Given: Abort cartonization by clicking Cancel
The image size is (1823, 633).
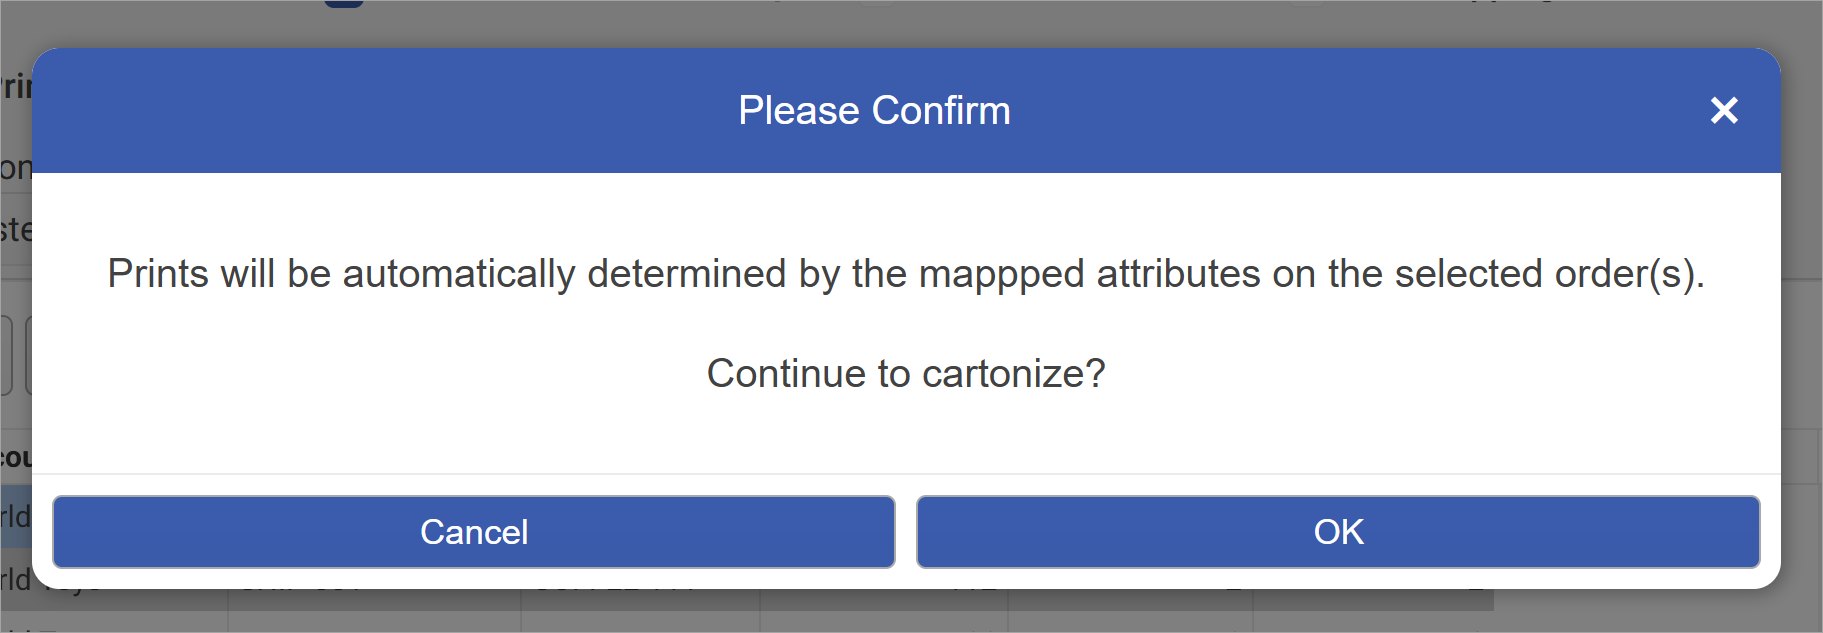Looking at the screenshot, I should click(474, 531).
